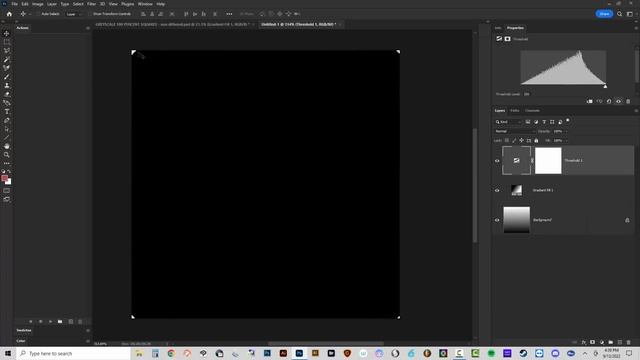The image size is (640, 360).
Task: Switch to the Channels tab
Action: point(532,111)
